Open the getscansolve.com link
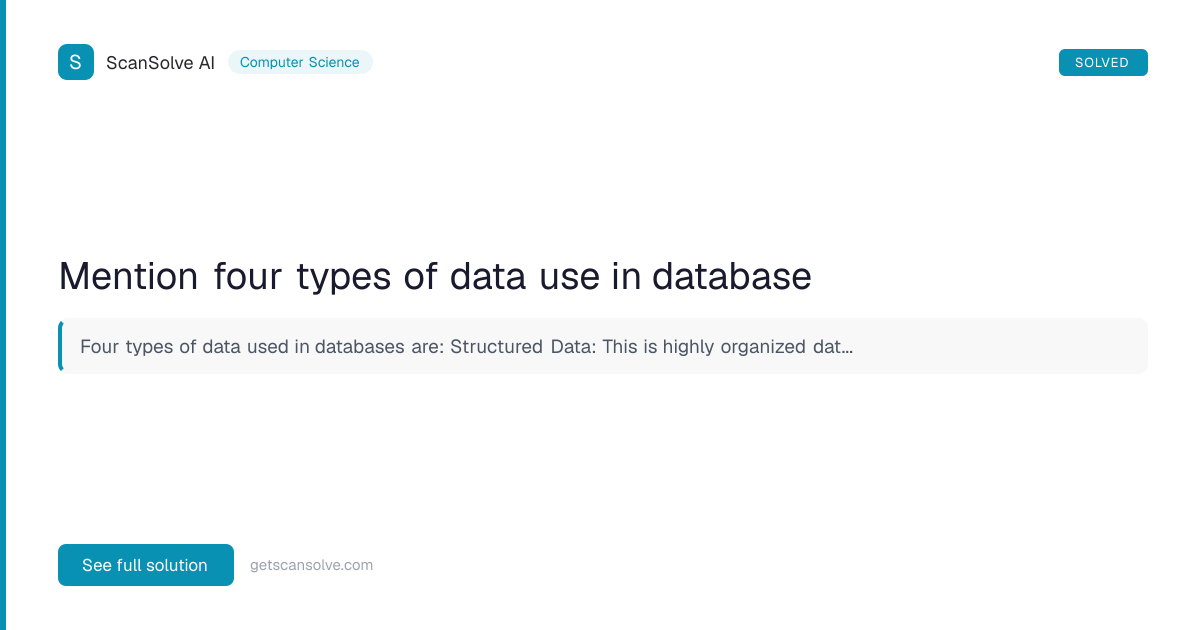The height and width of the screenshot is (630, 1200). click(311, 565)
